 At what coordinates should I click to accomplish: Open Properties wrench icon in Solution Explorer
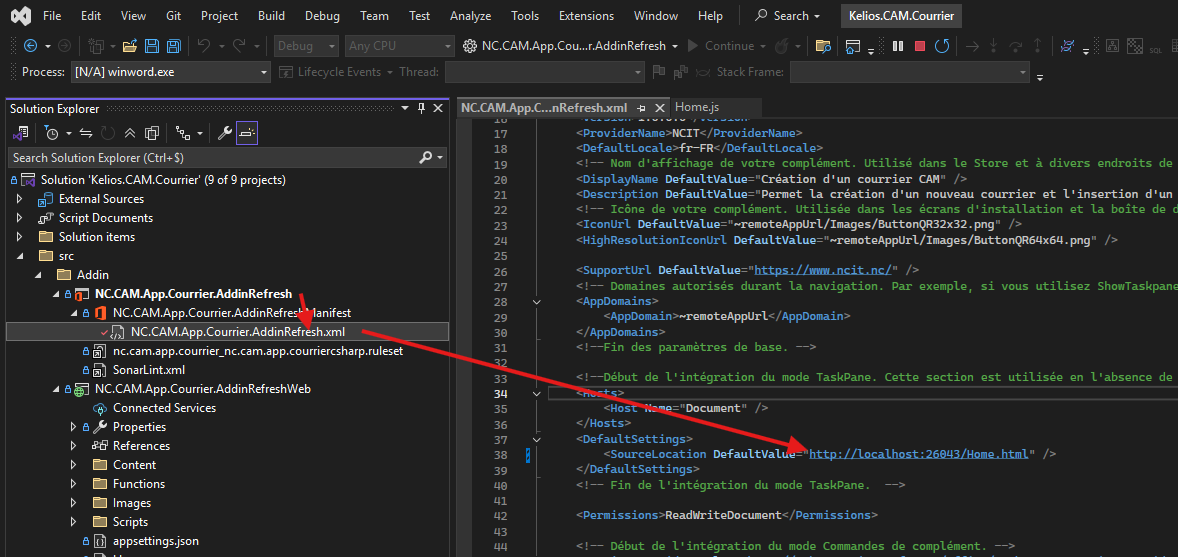pos(225,133)
